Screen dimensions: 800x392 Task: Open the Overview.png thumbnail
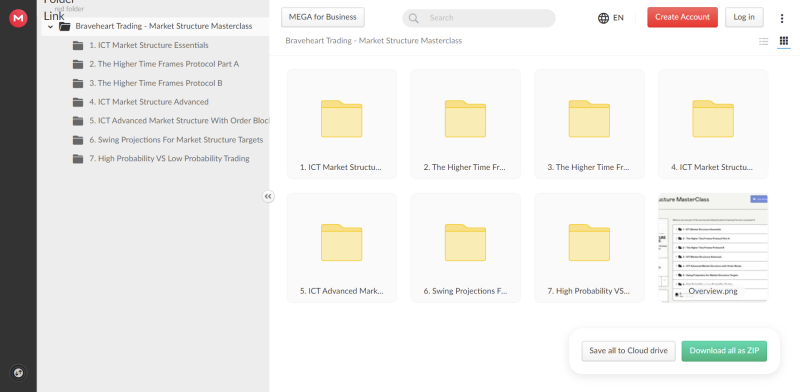pyautogui.click(x=713, y=248)
